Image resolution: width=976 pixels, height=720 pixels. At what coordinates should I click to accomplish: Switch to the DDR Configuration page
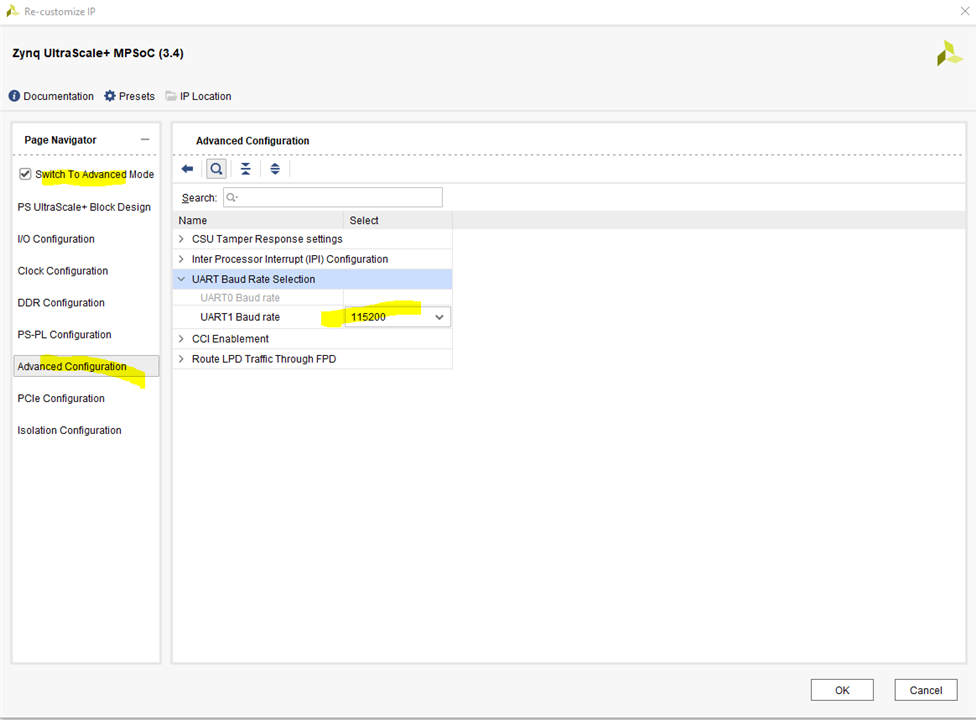pos(61,303)
